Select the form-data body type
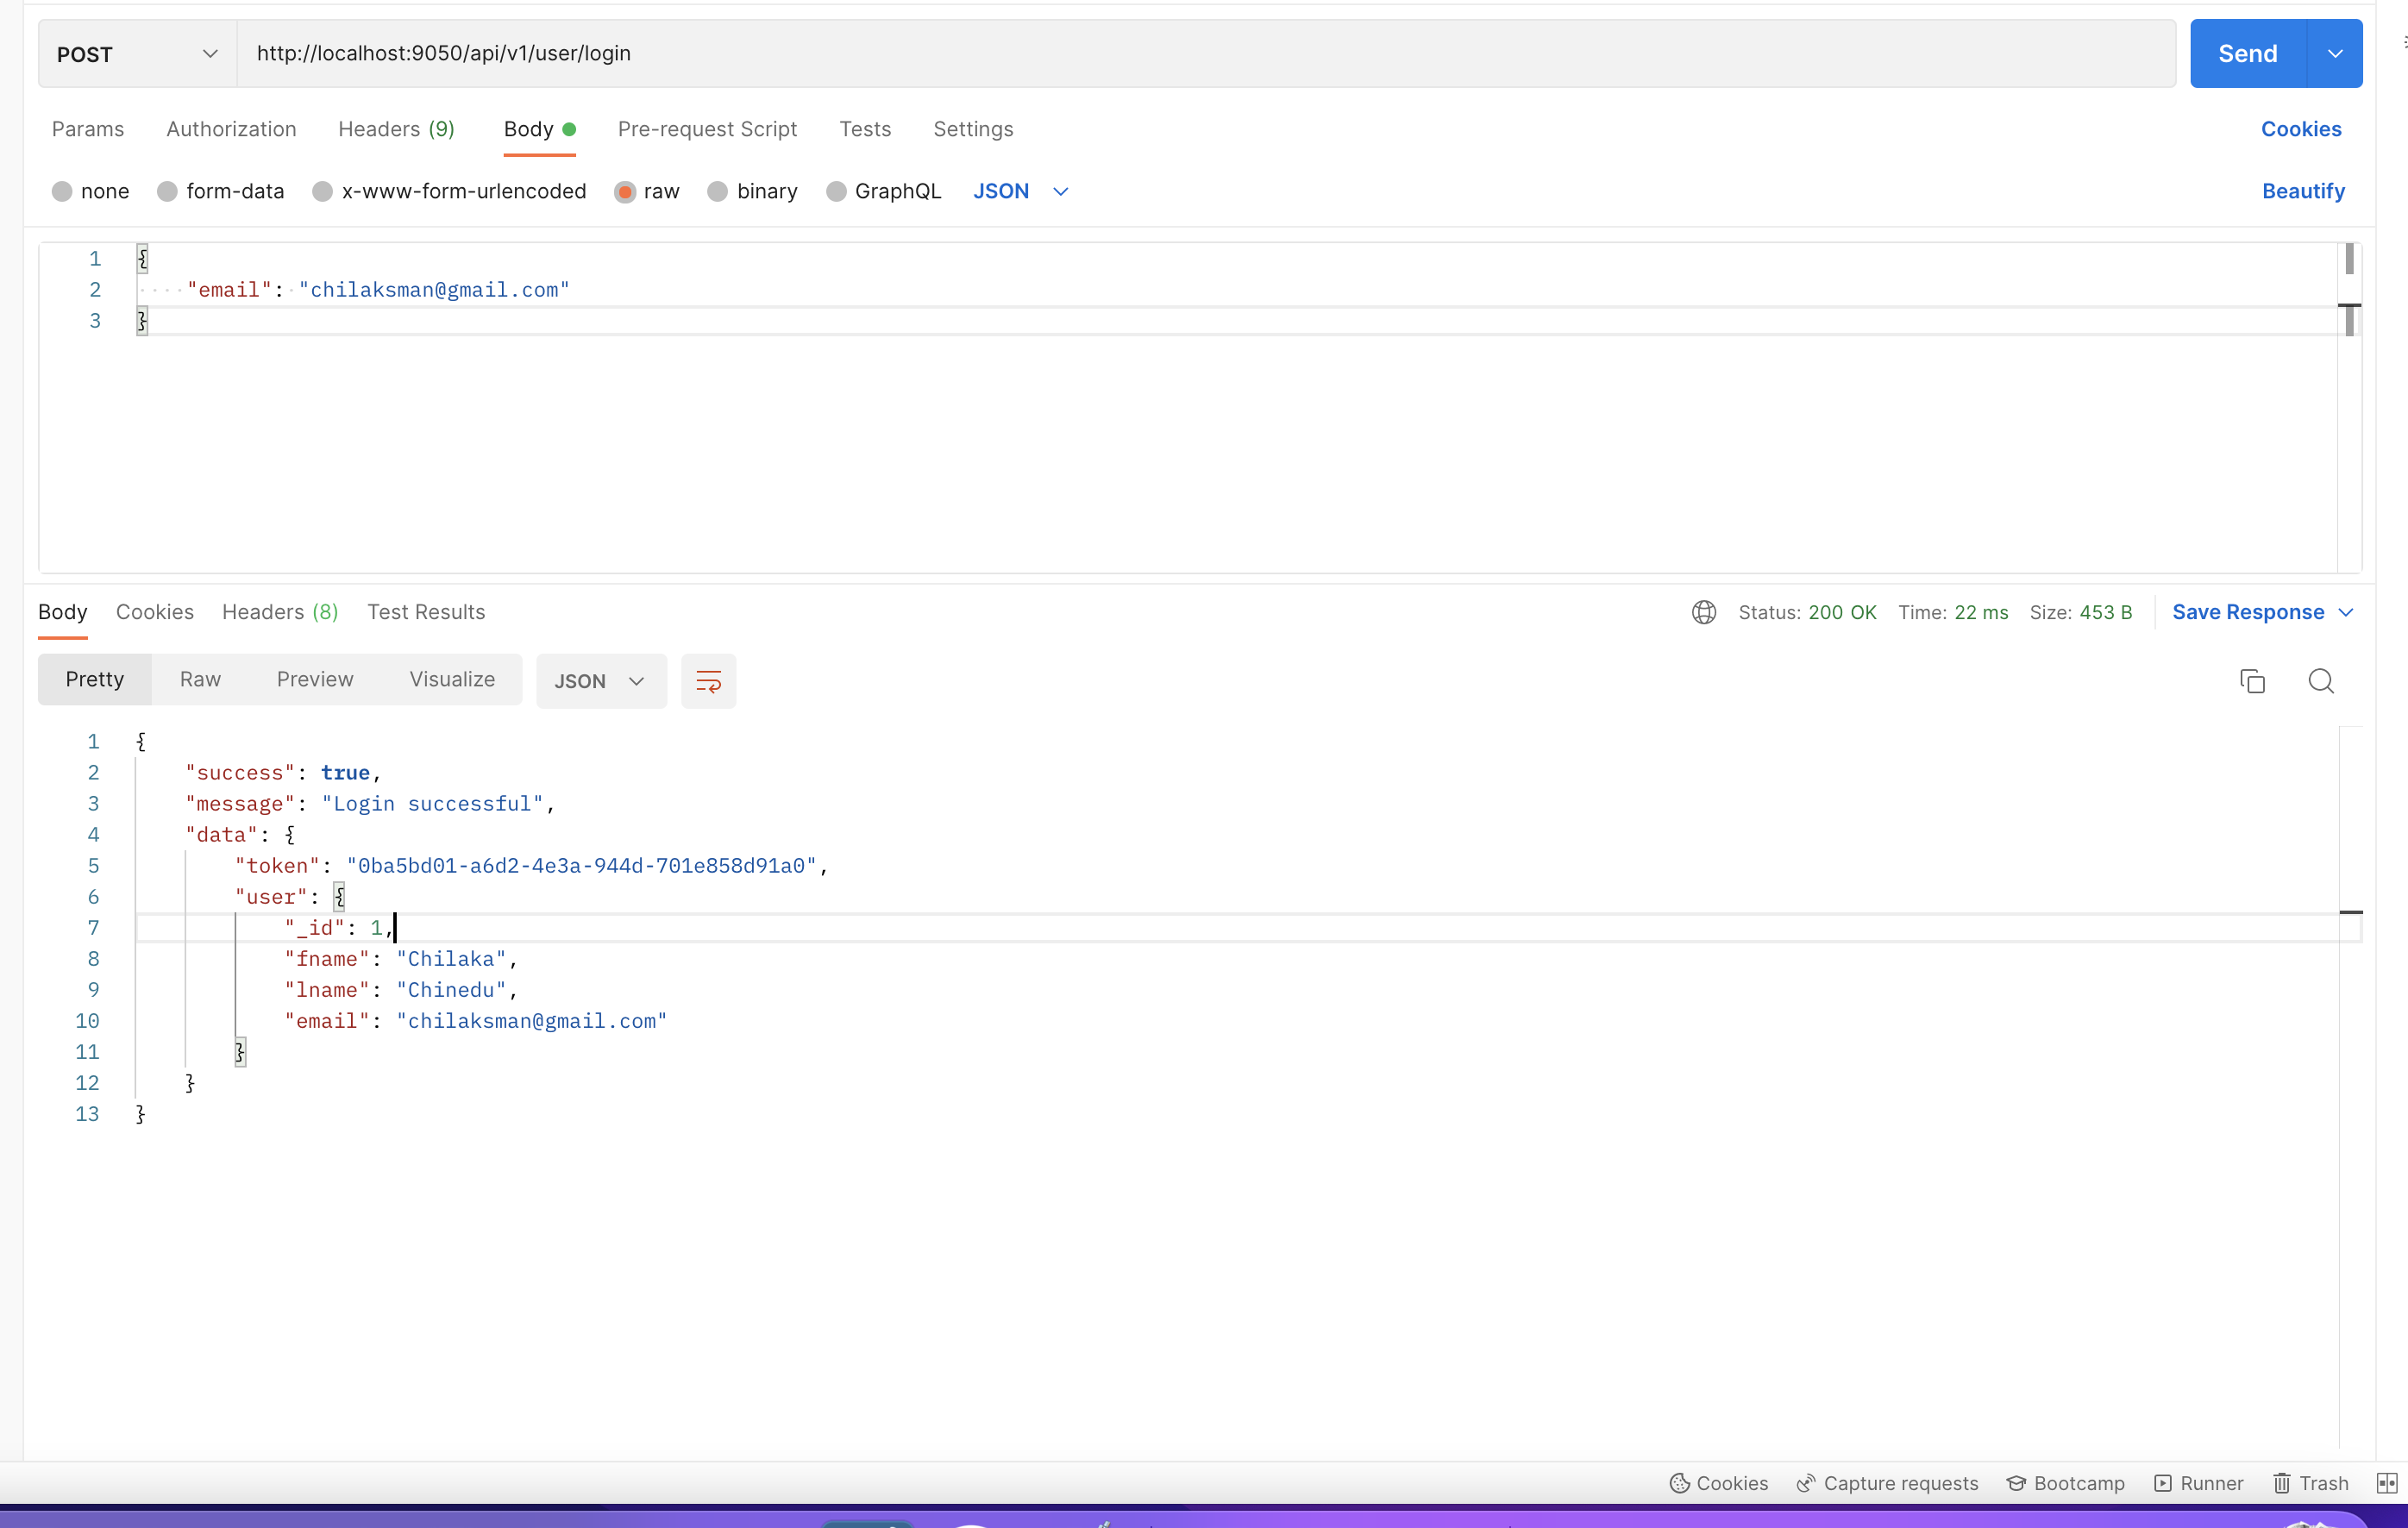The image size is (2408, 1528). point(221,191)
